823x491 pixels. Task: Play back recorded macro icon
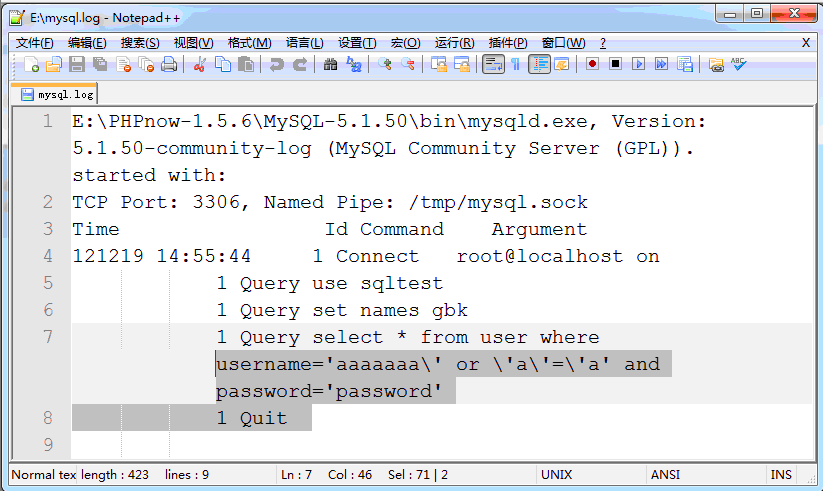[638, 64]
